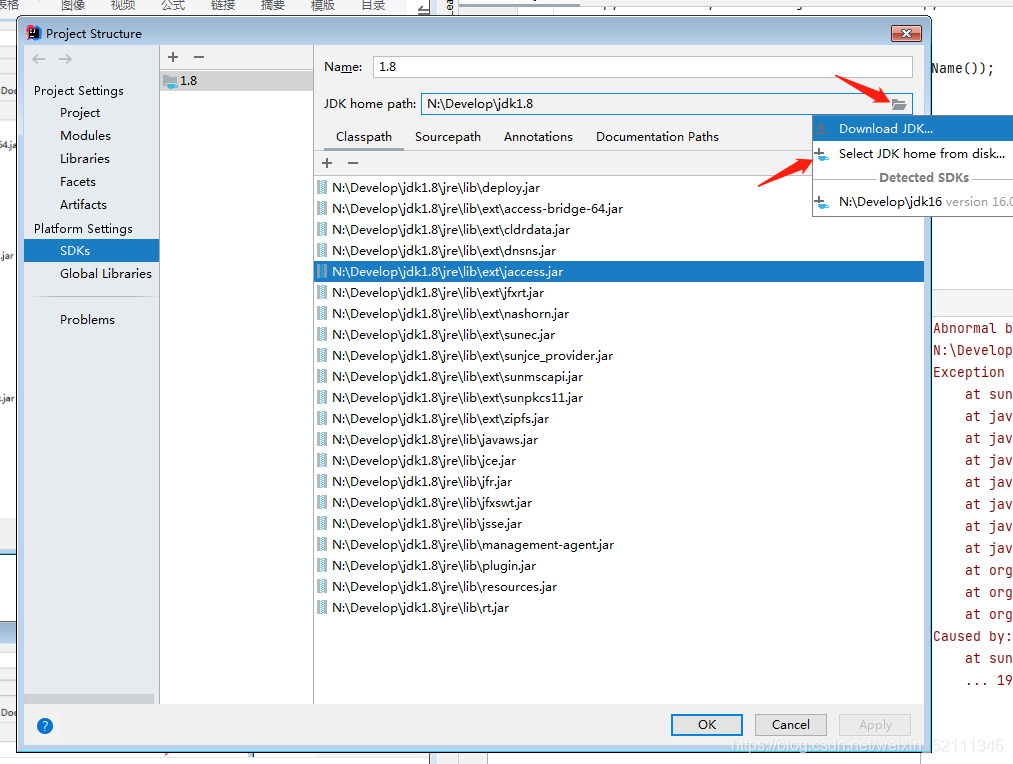Switch to the Annotations tab
This screenshot has width=1013, height=764.
pyautogui.click(x=538, y=136)
